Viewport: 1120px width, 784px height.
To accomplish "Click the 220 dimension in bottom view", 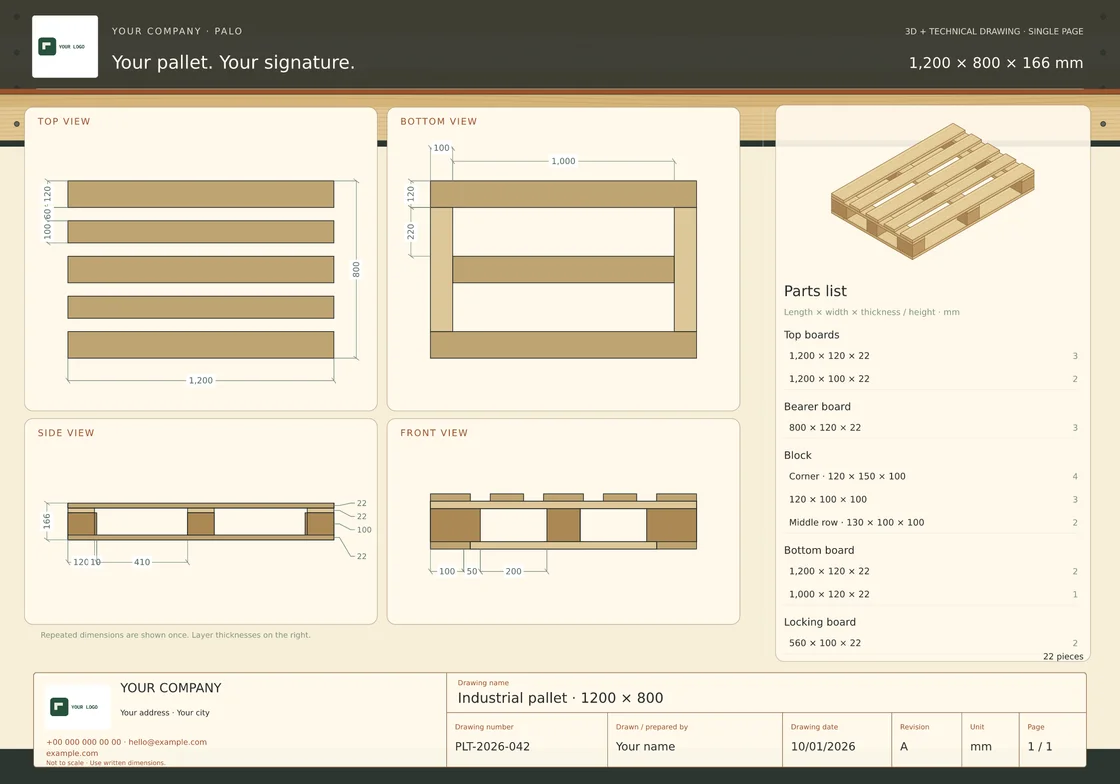I will [411, 231].
